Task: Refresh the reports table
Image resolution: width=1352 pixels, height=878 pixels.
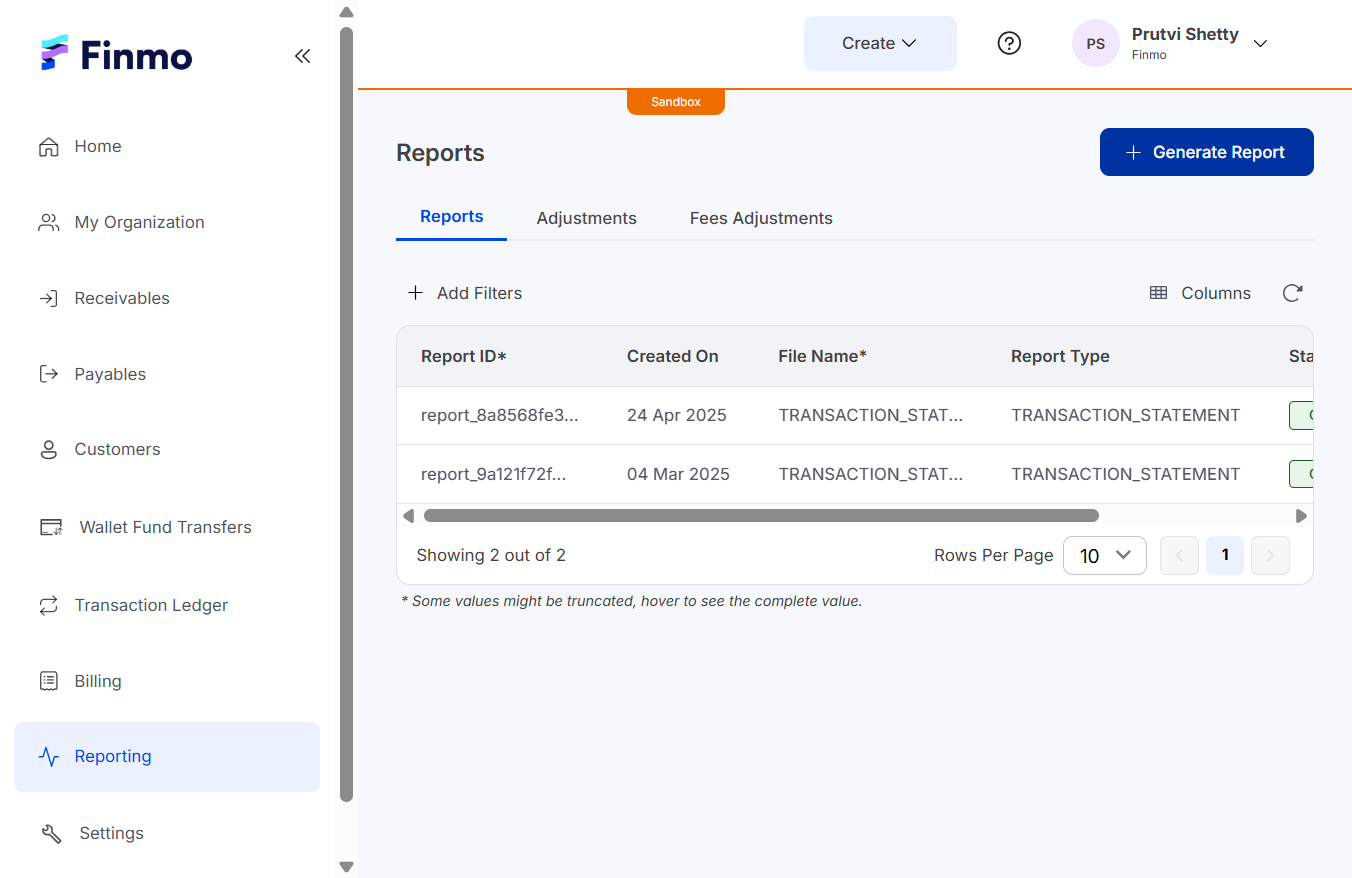Action: (x=1292, y=293)
